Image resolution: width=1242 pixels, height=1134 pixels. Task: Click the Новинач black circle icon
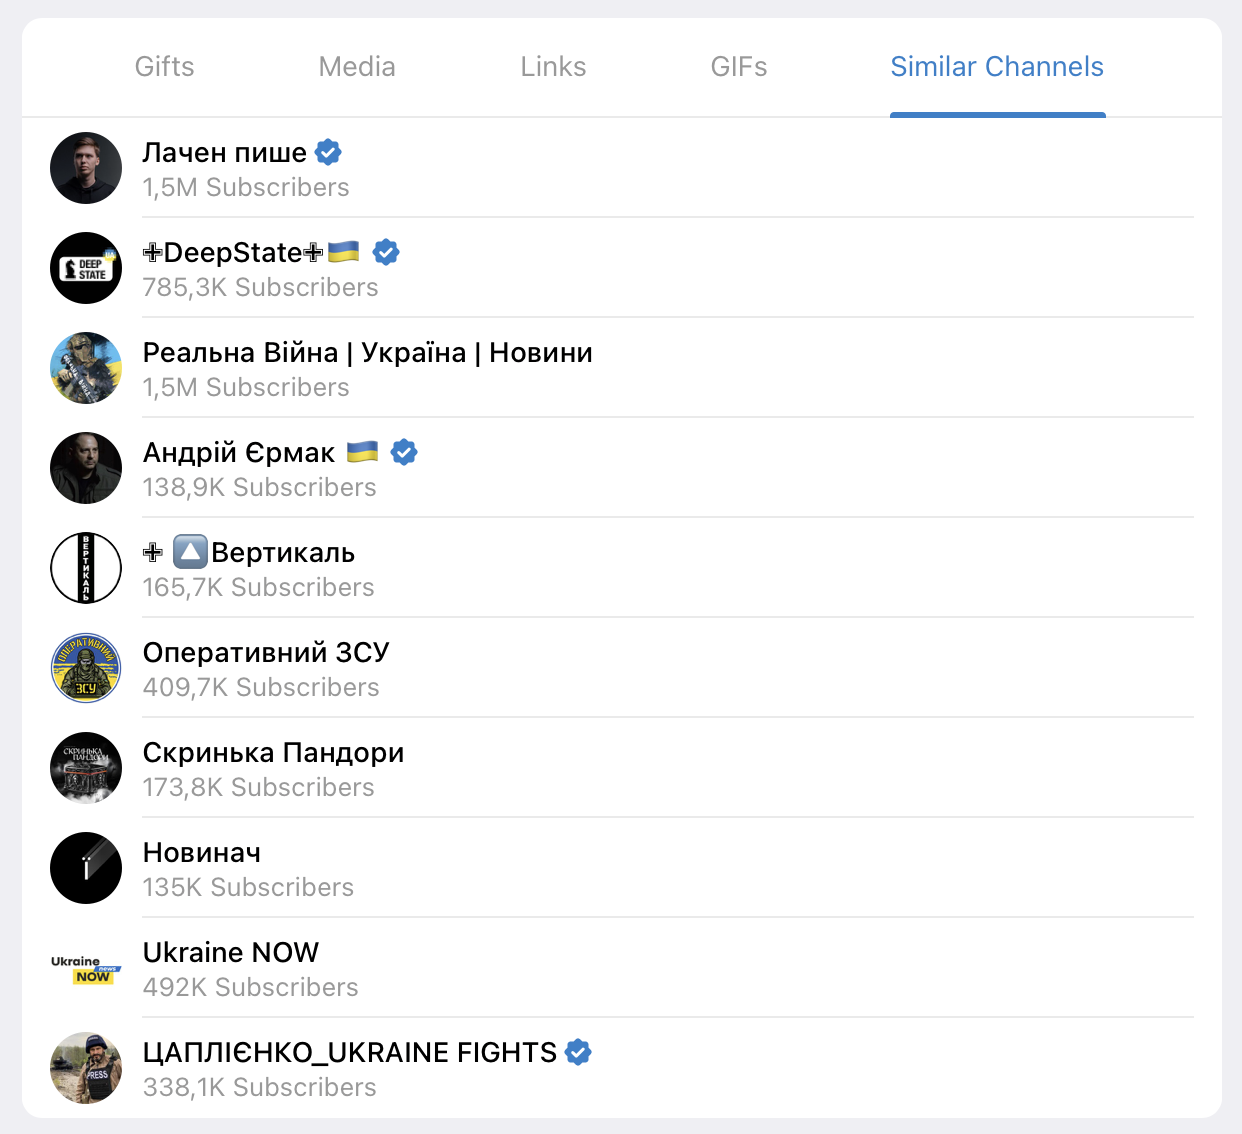coord(86,868)
